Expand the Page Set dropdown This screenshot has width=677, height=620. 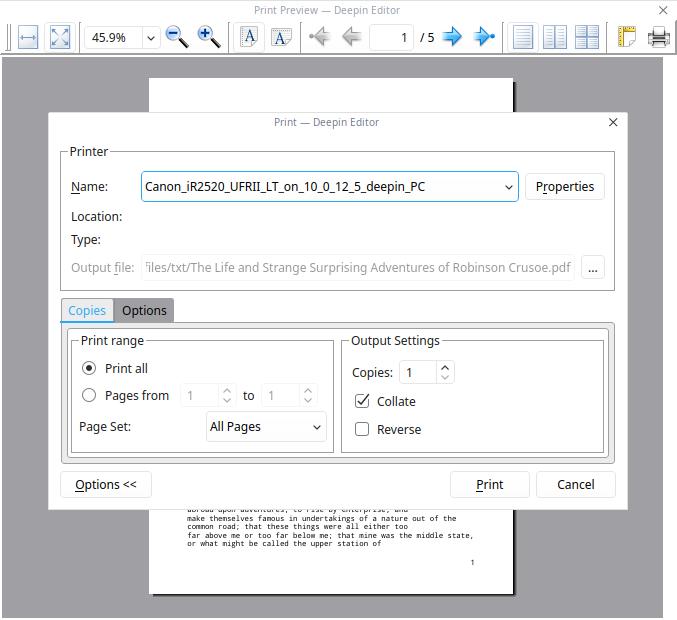[317, 427]
